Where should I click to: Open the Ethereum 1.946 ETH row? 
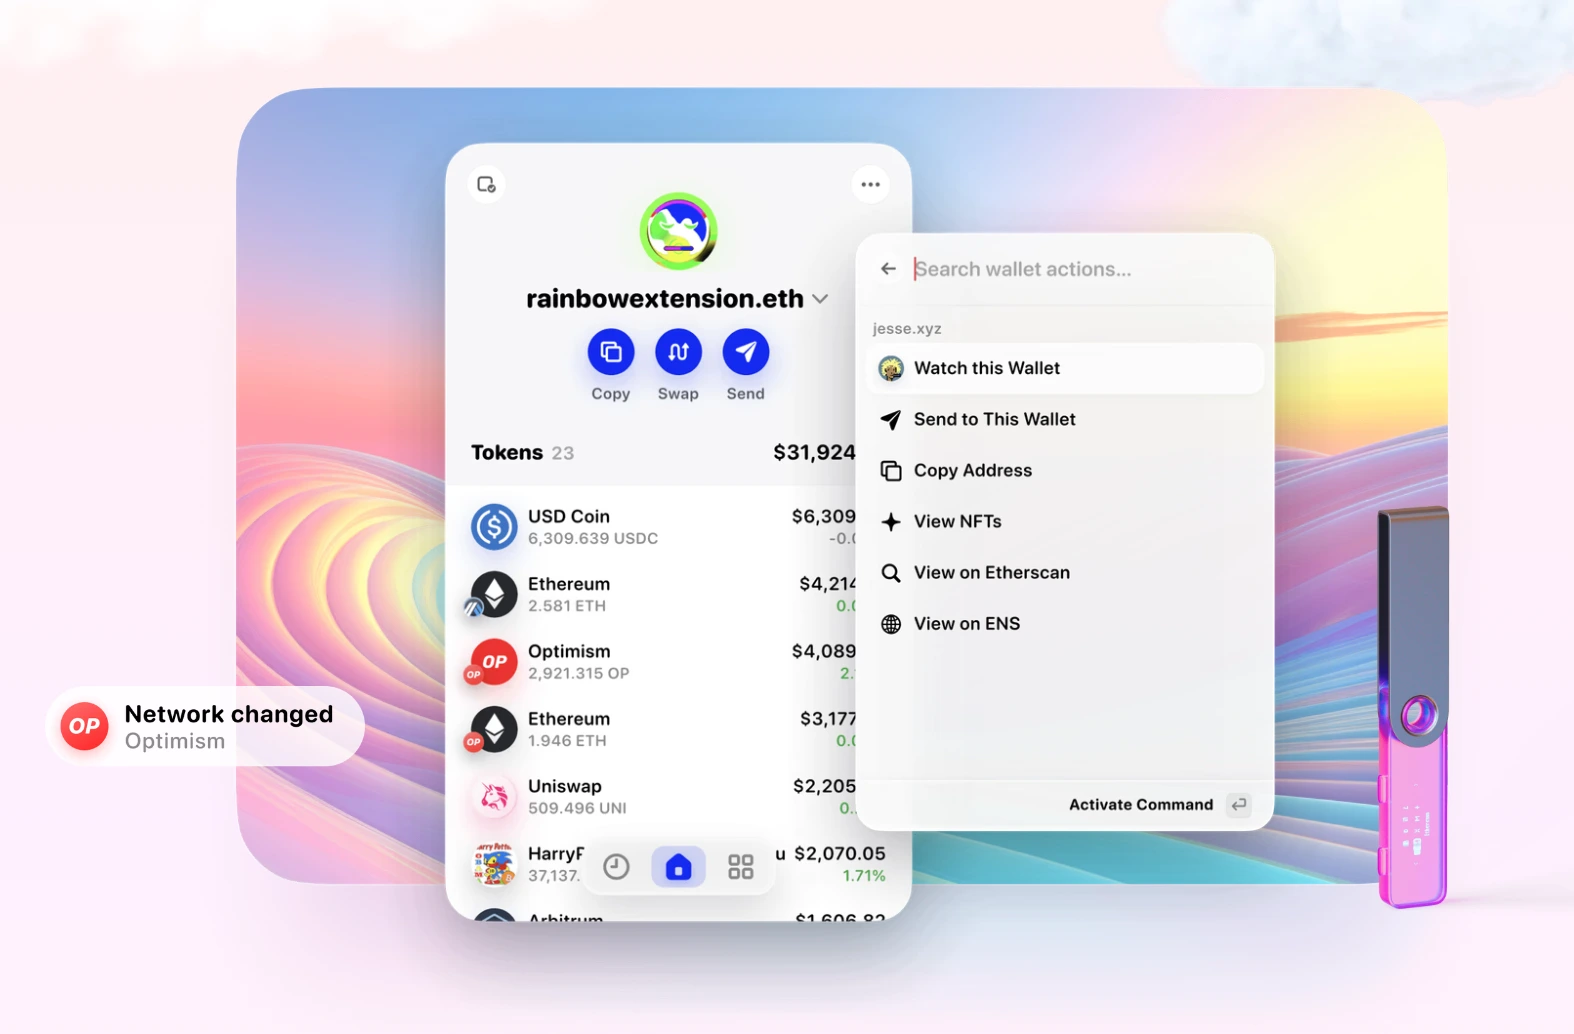[664, 729]
